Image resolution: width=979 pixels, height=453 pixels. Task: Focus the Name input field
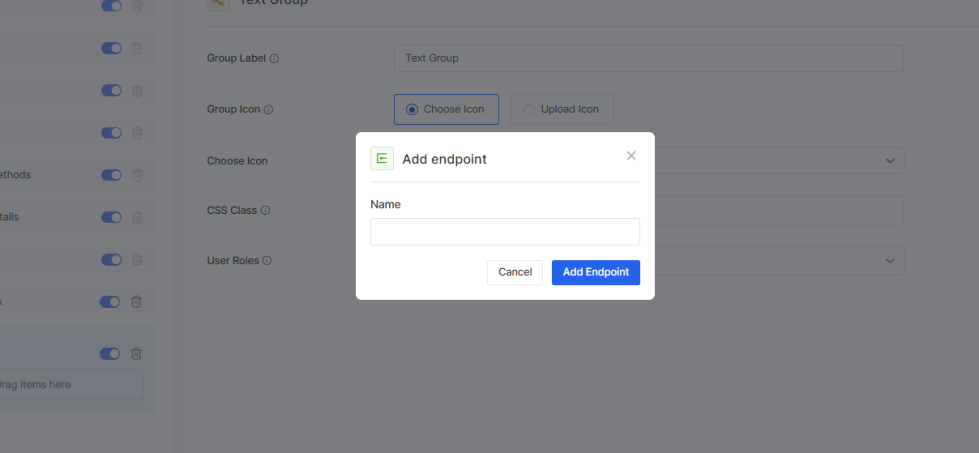pos(505,232)
